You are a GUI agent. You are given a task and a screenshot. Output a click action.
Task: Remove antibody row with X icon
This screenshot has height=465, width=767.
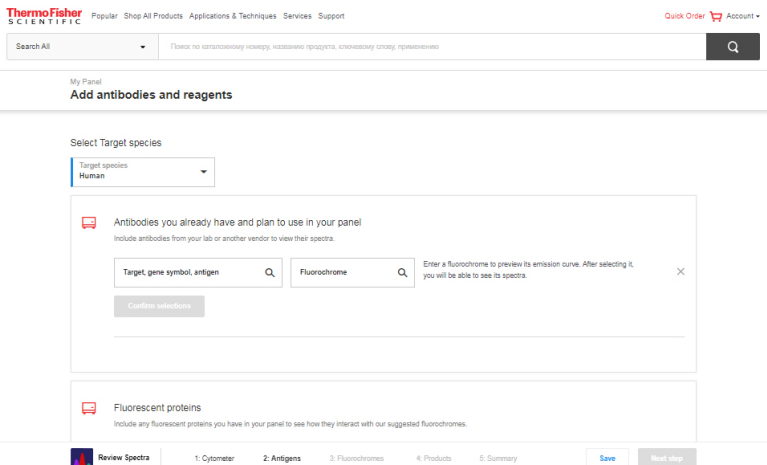[681, 271]
